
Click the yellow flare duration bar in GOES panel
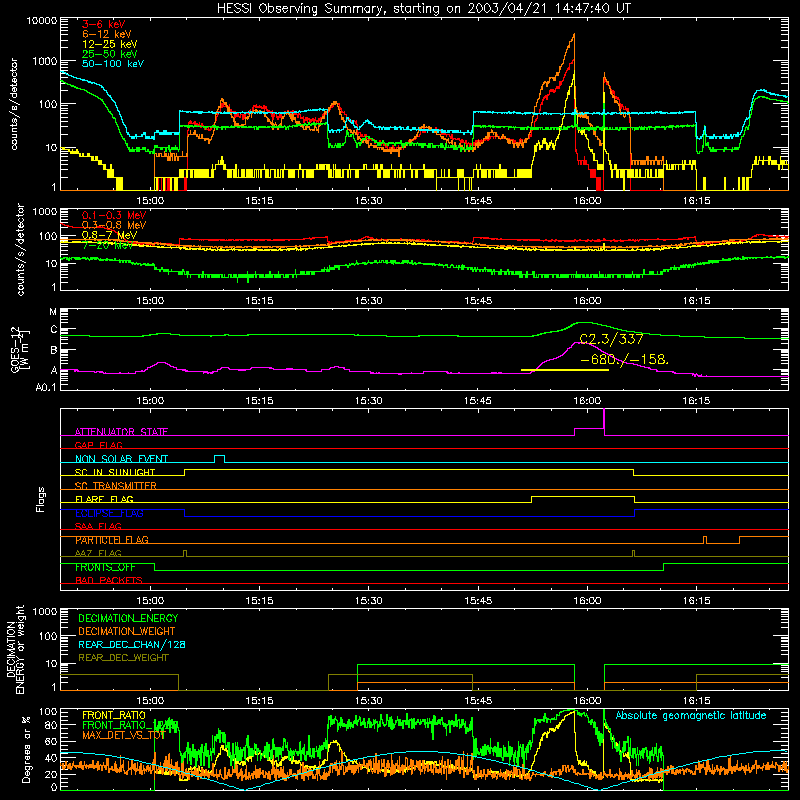(565, 370)
